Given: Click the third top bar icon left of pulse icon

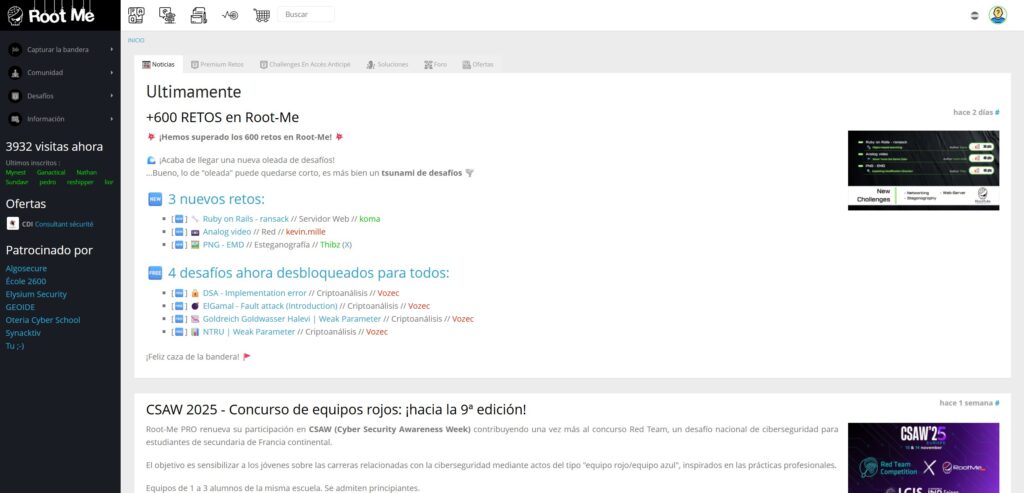Looking at the screenshot, I should (198, 15).
